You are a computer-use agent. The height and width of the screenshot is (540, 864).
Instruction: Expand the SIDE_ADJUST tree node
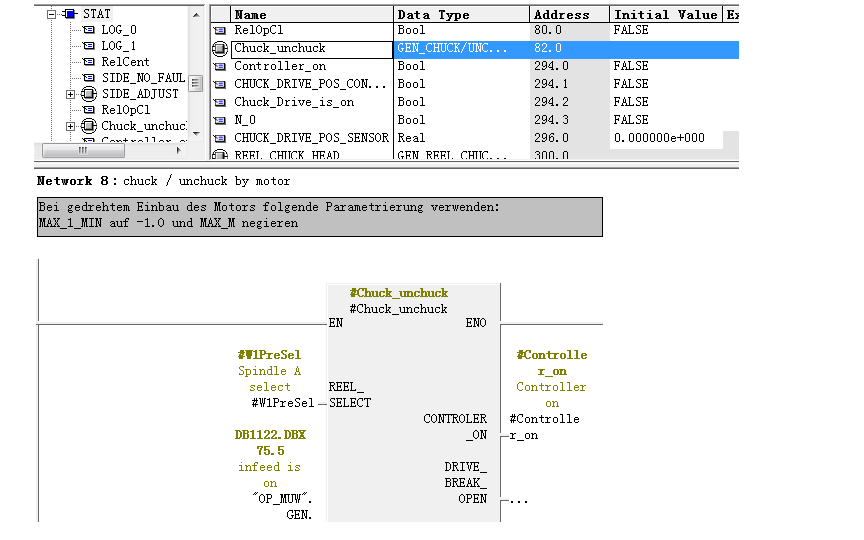pyautogui.click(x=71, y=94)
